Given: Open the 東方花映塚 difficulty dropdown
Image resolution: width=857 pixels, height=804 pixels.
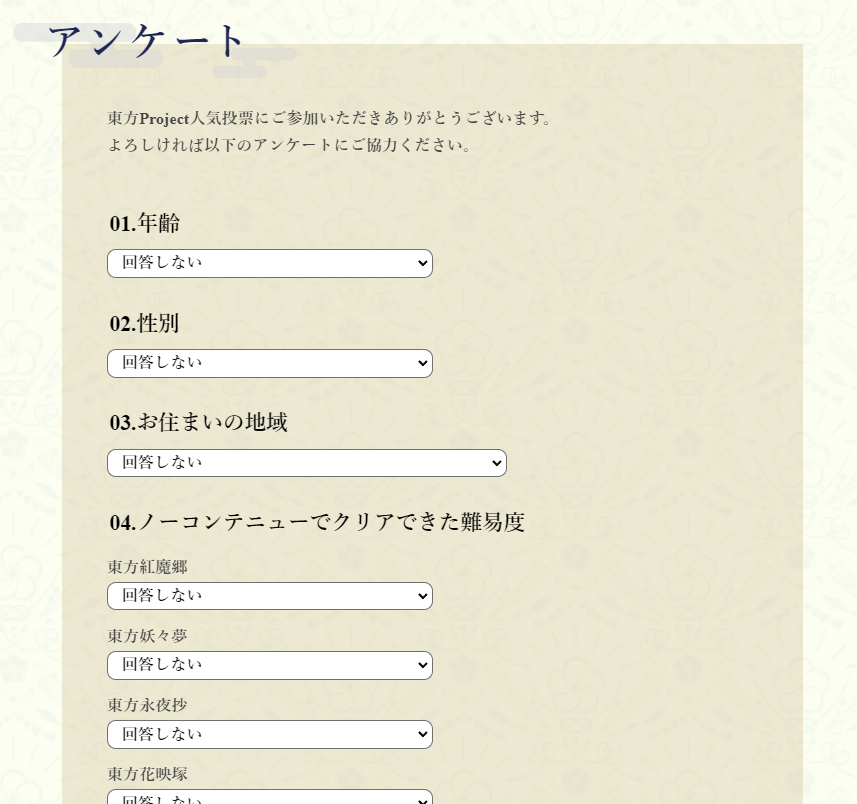Looking at the screenshot, I should coord(269,798).
